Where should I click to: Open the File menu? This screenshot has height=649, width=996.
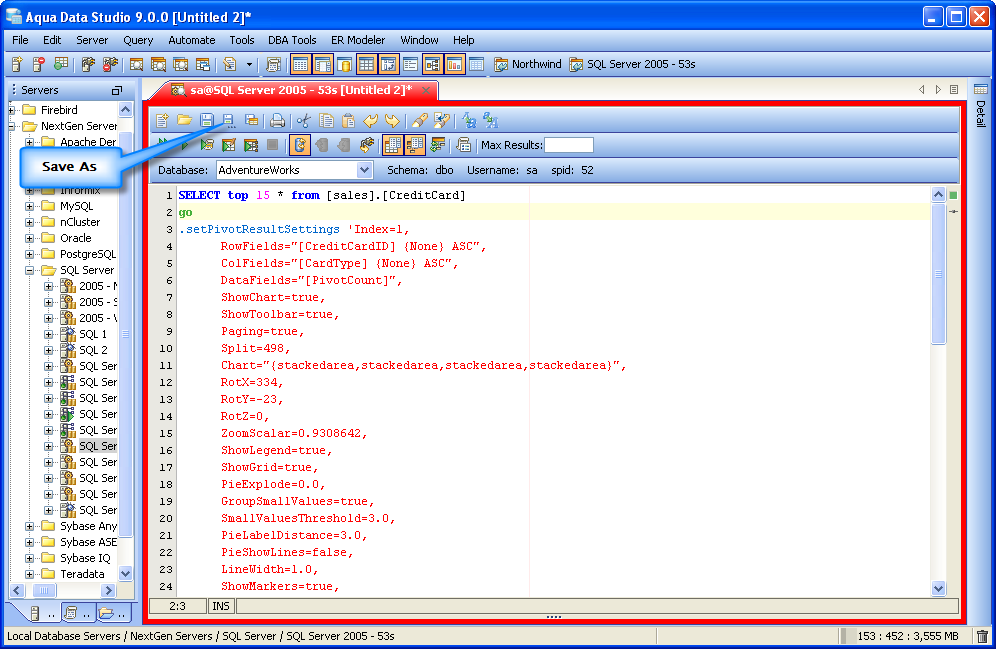point(20,40)
